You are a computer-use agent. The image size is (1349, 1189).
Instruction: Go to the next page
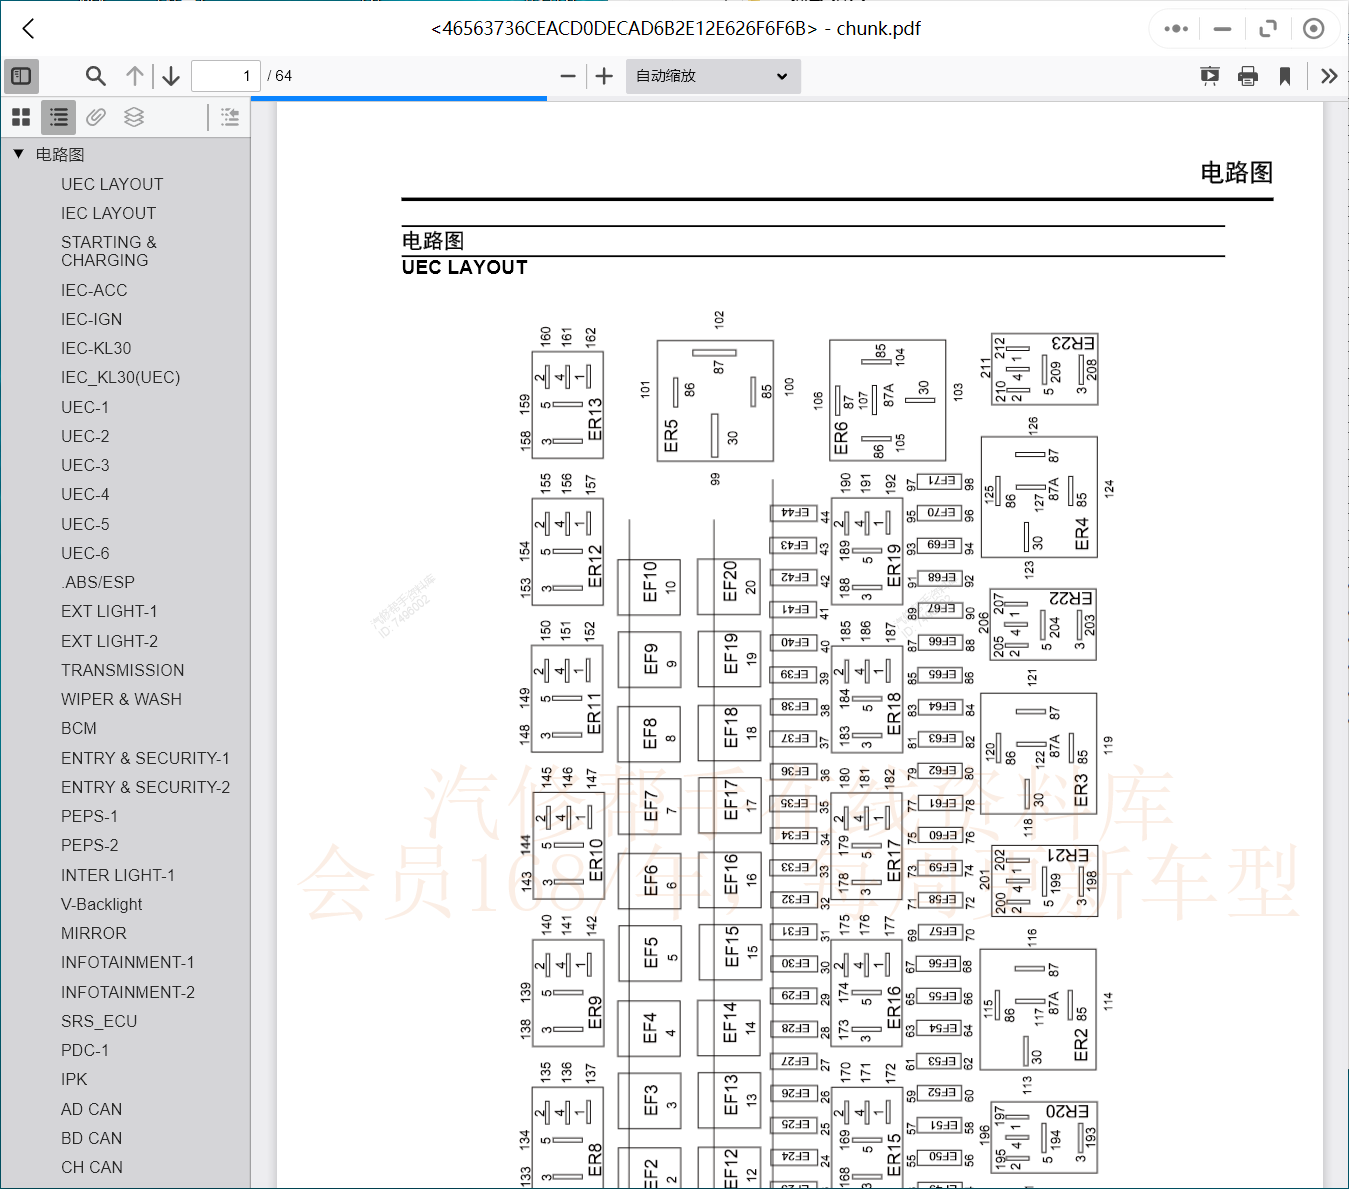click(x=170, y=75)
